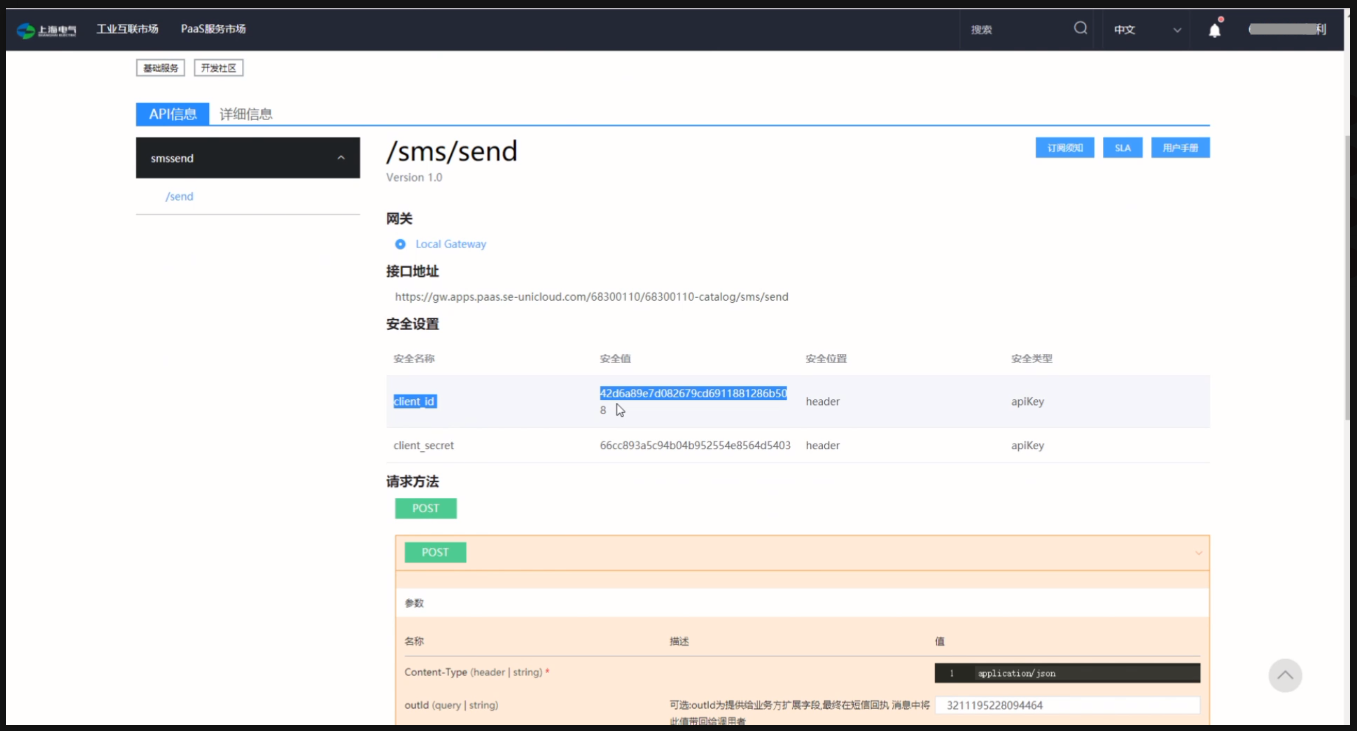
Task: Click the 基础服务 tag
Action: point(161,67)
